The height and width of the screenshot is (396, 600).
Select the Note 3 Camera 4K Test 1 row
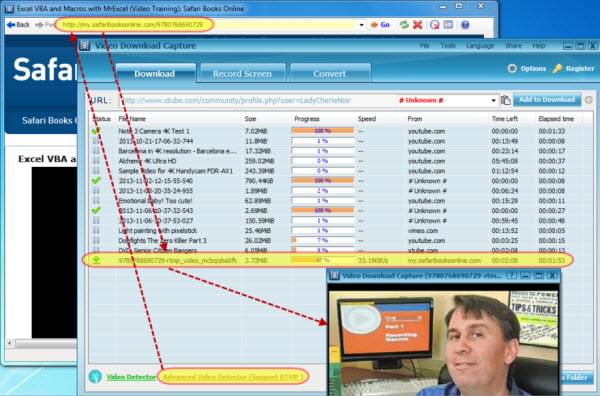(x=335, y=131)
